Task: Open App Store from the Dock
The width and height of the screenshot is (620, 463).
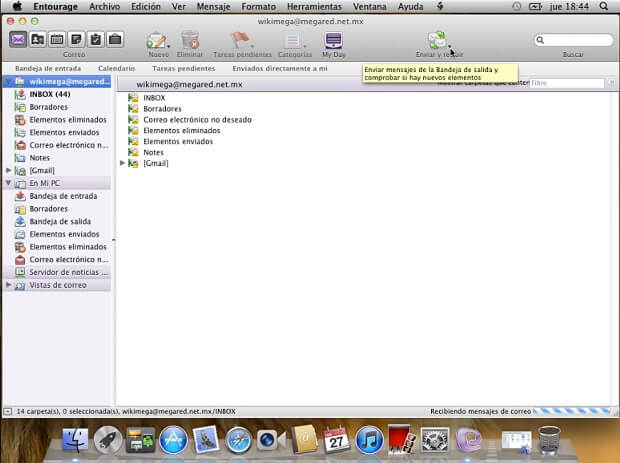Action: (x=173, y=439)
